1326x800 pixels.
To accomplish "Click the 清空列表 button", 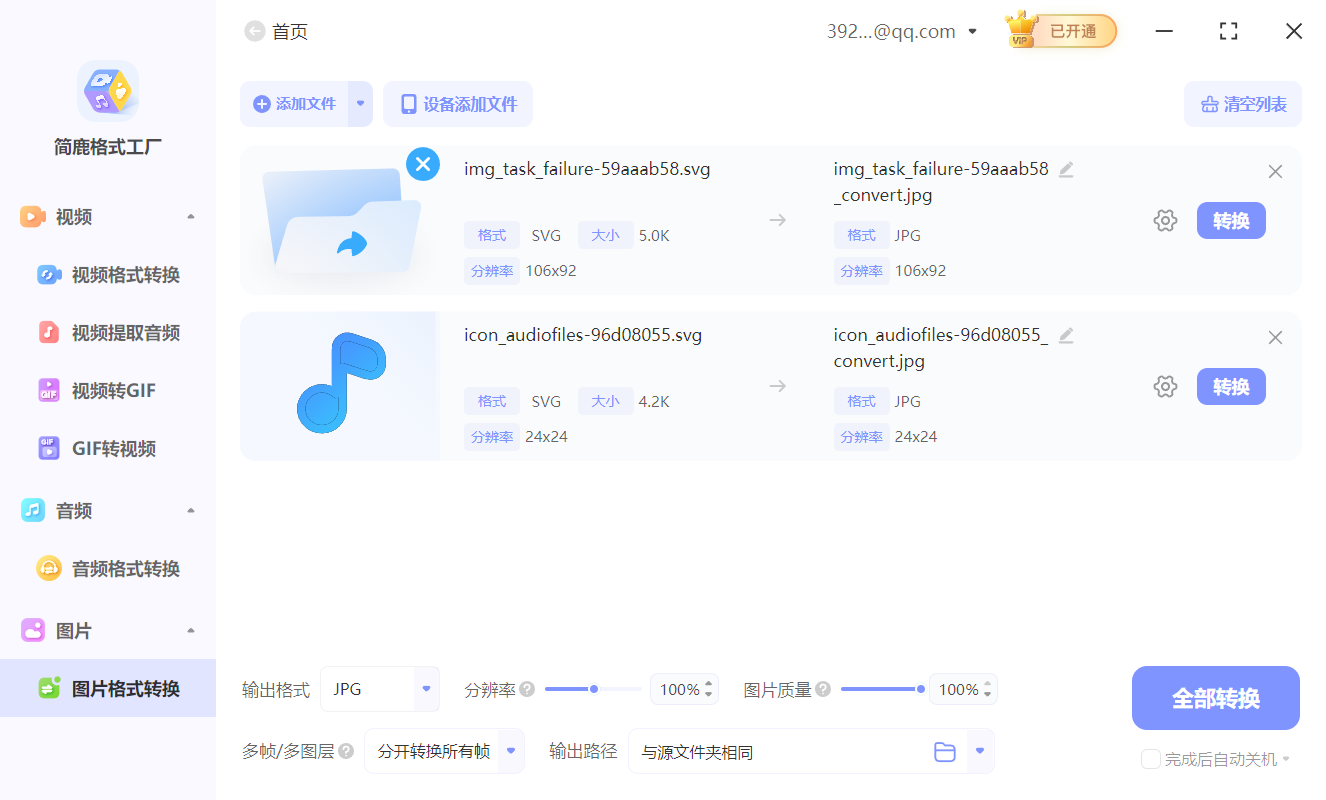I will coord(1243,104).
